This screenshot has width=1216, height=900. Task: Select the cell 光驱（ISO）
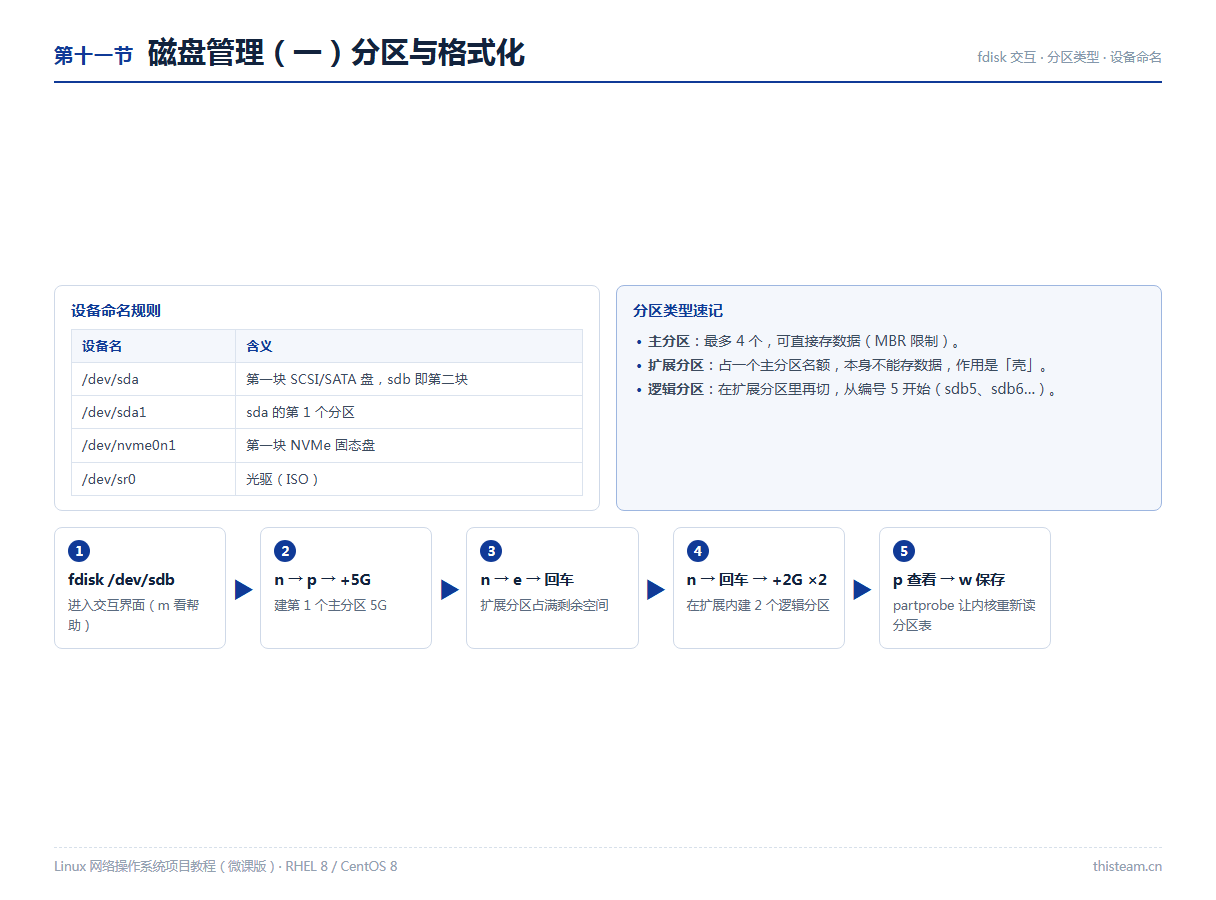pyautogui.click(x=409, y=479)
